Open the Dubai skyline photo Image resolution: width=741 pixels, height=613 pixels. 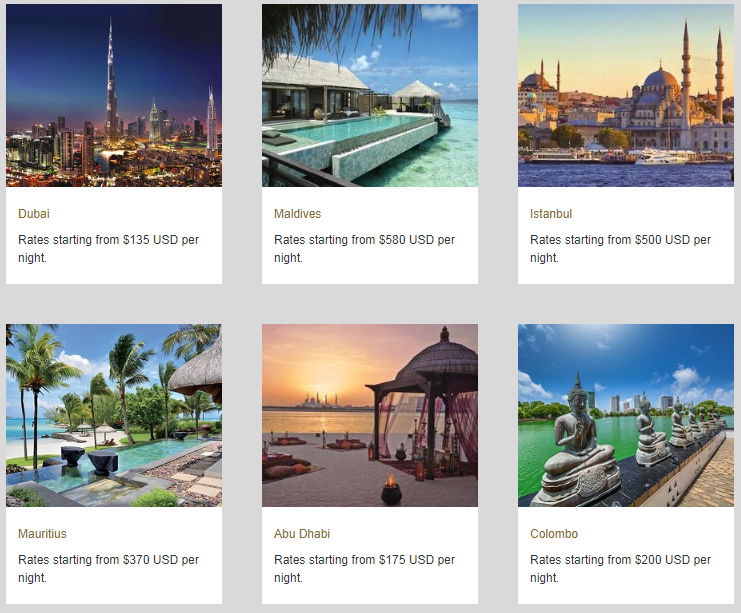pyautogui.click(x=114, y=95)
